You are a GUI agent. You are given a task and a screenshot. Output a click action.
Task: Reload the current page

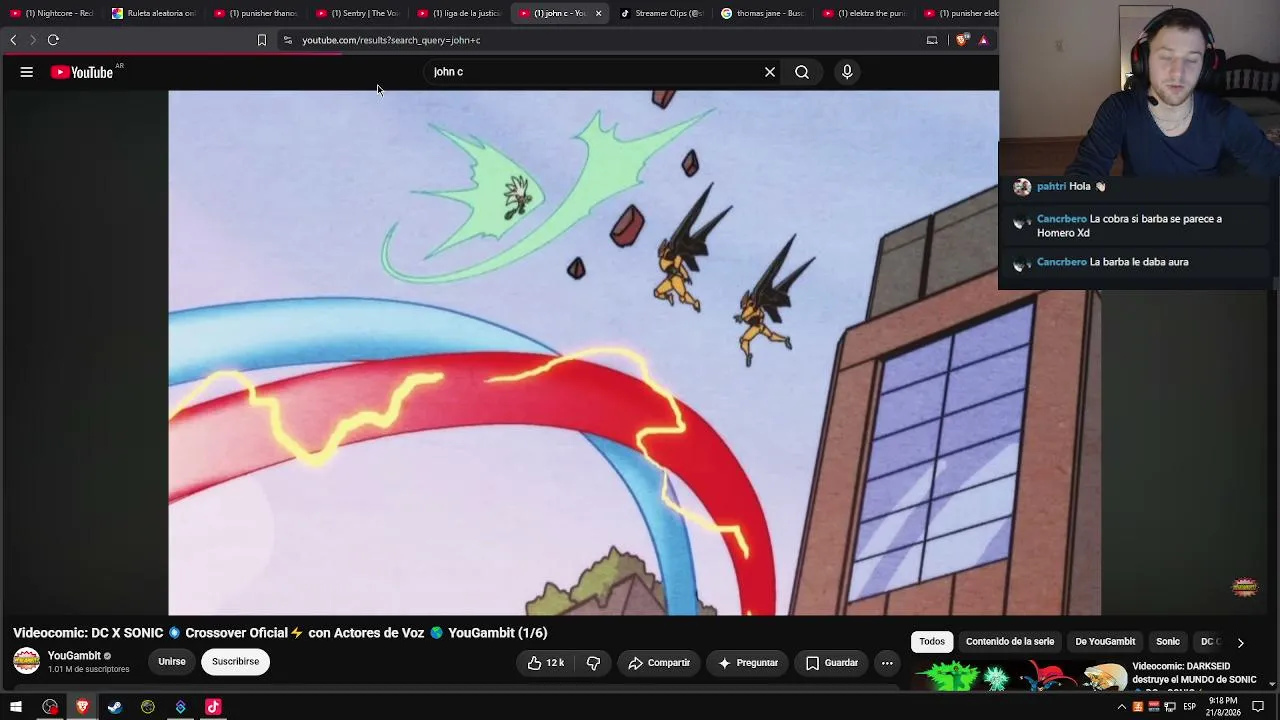point(53,40)
